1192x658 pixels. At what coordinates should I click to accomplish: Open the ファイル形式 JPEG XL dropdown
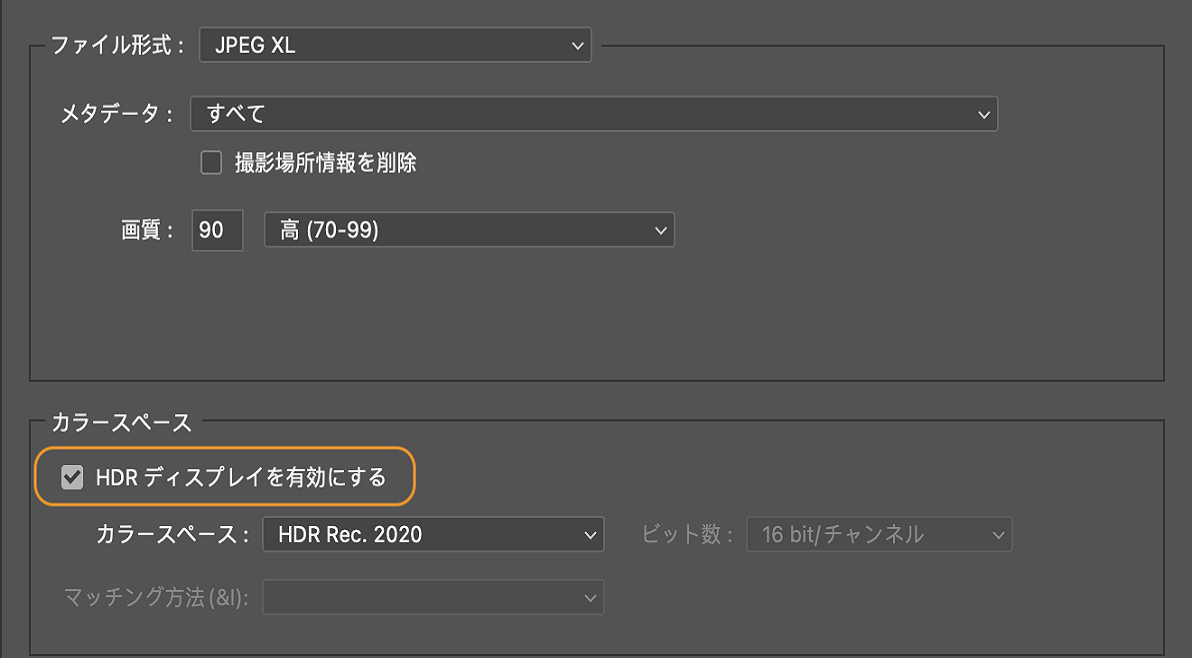pyautogui.click(x=395, y=46)
